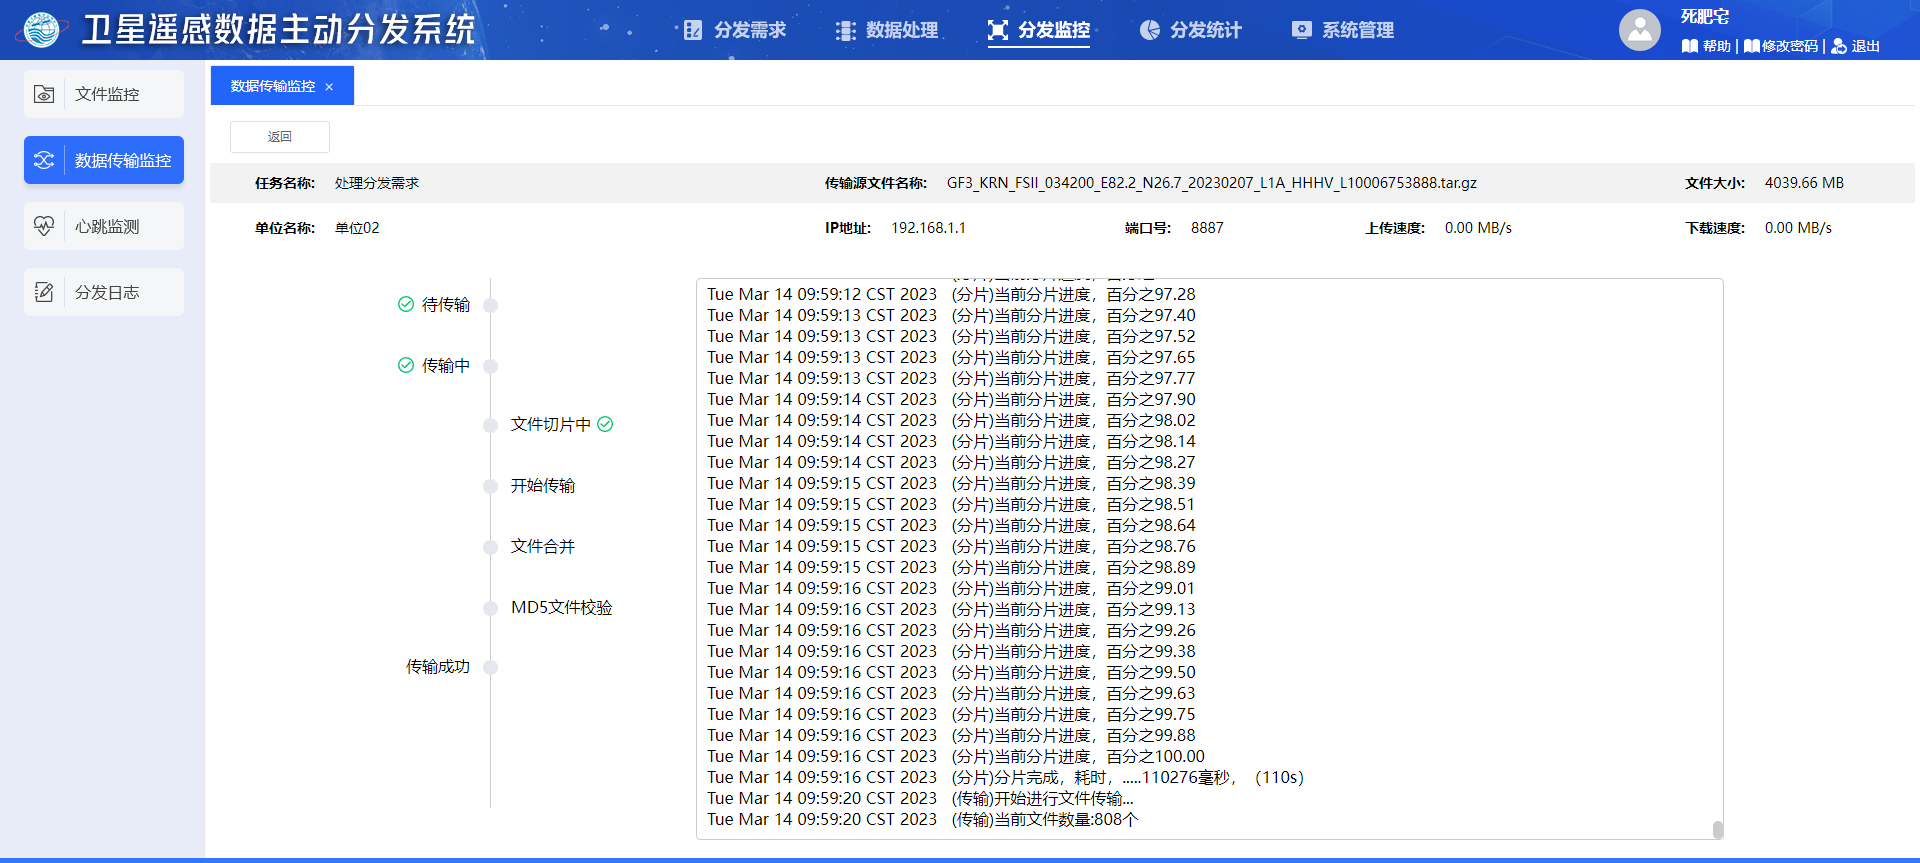Click the green check beside 待传输
The image size is (1920, 863).
point(406,304)
